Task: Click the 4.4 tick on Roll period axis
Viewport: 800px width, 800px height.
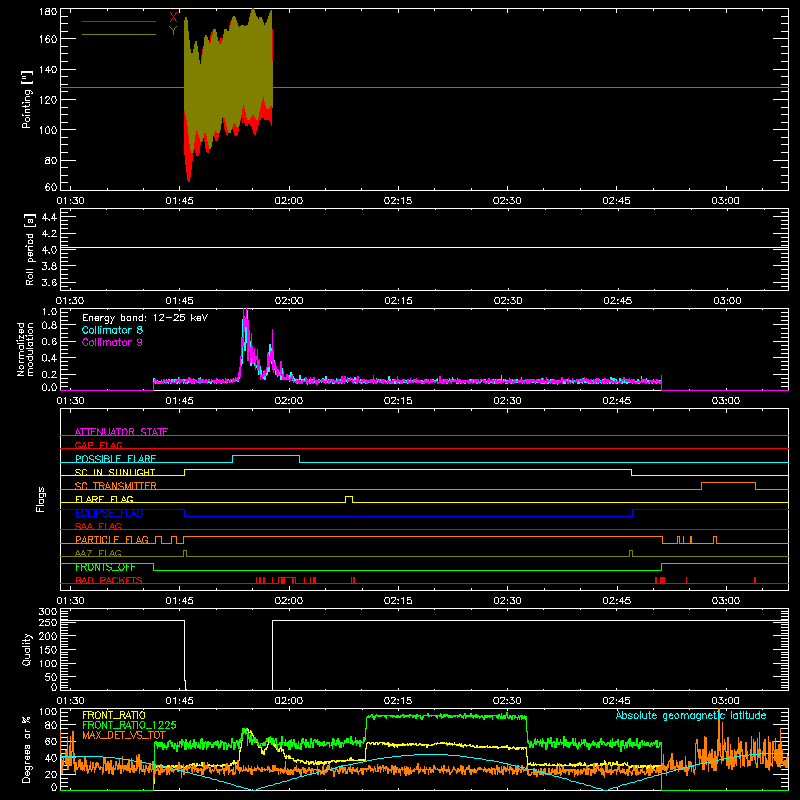Action: point(49,217)
